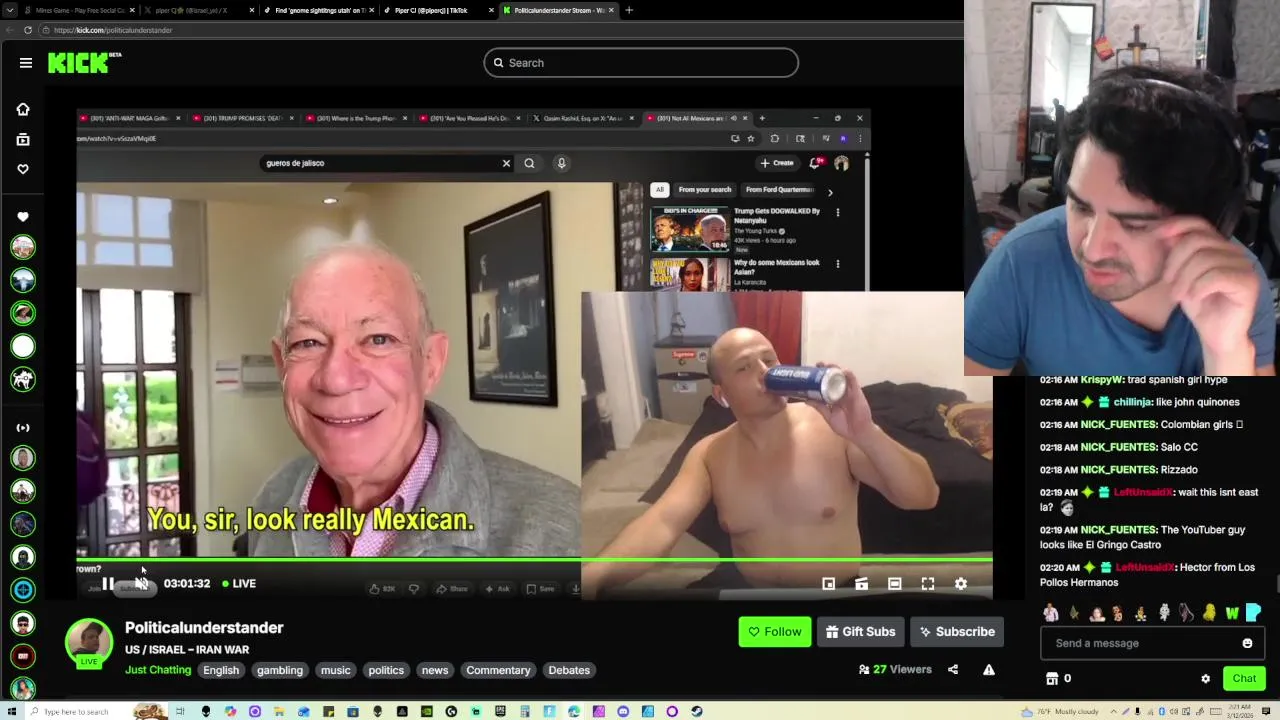Pause the live stream
This screenshot has width=1280, height=720.
tap(108, 584)
